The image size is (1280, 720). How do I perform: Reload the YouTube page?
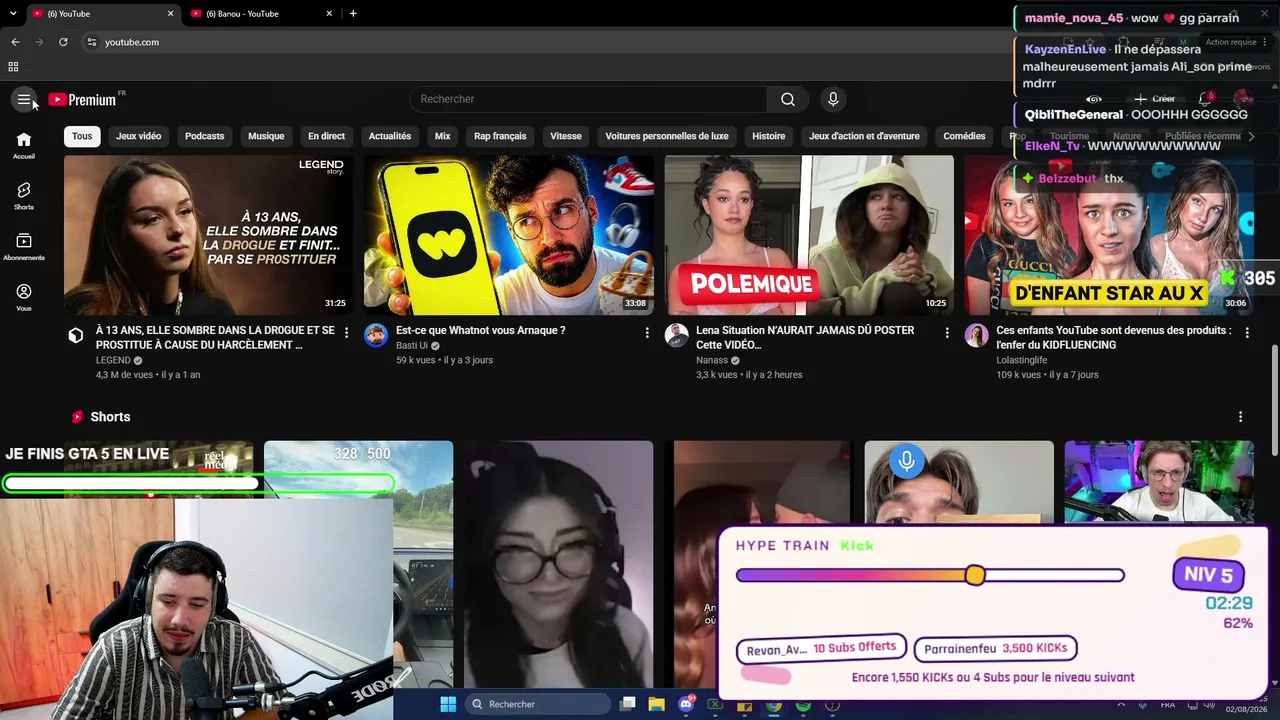point(63,42)
